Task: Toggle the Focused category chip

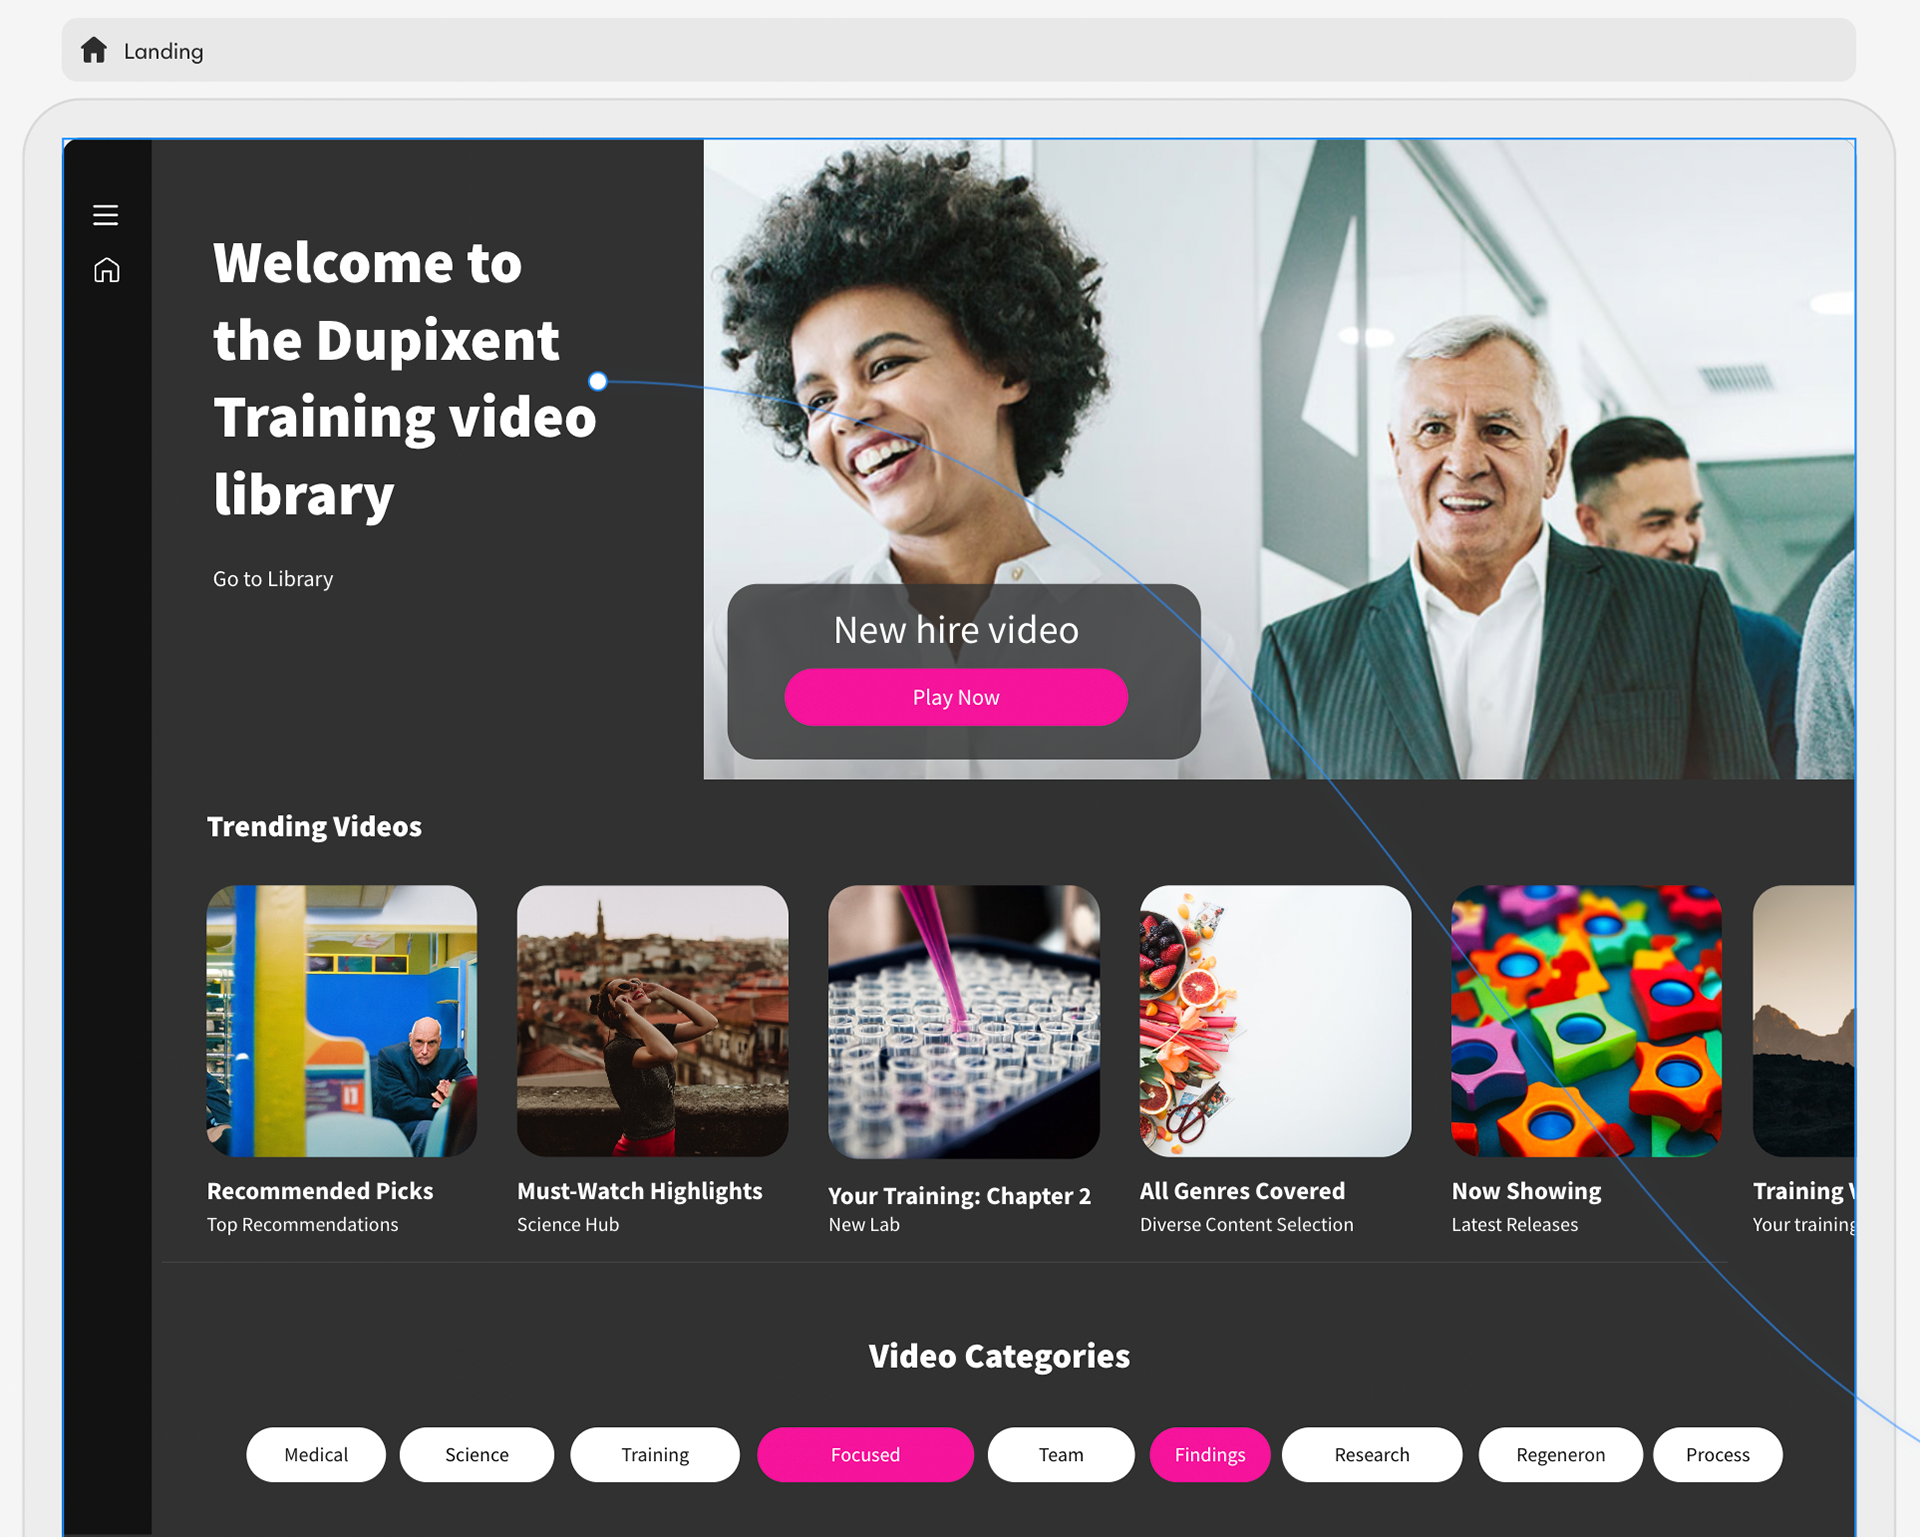Action: click(865, 1454)
